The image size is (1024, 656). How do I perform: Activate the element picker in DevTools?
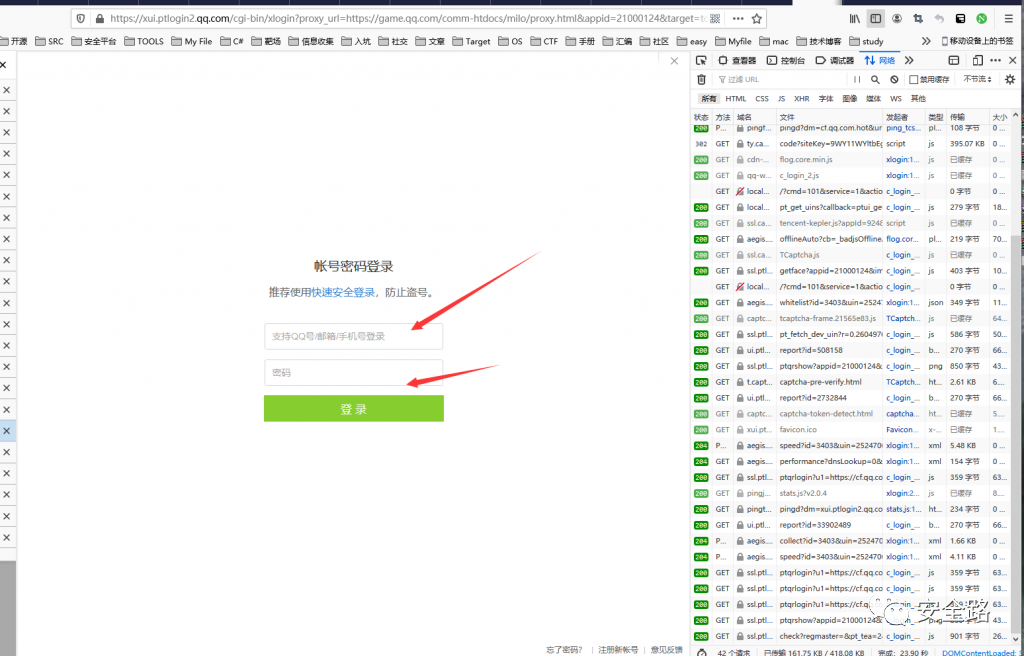[x=701, y=60]
